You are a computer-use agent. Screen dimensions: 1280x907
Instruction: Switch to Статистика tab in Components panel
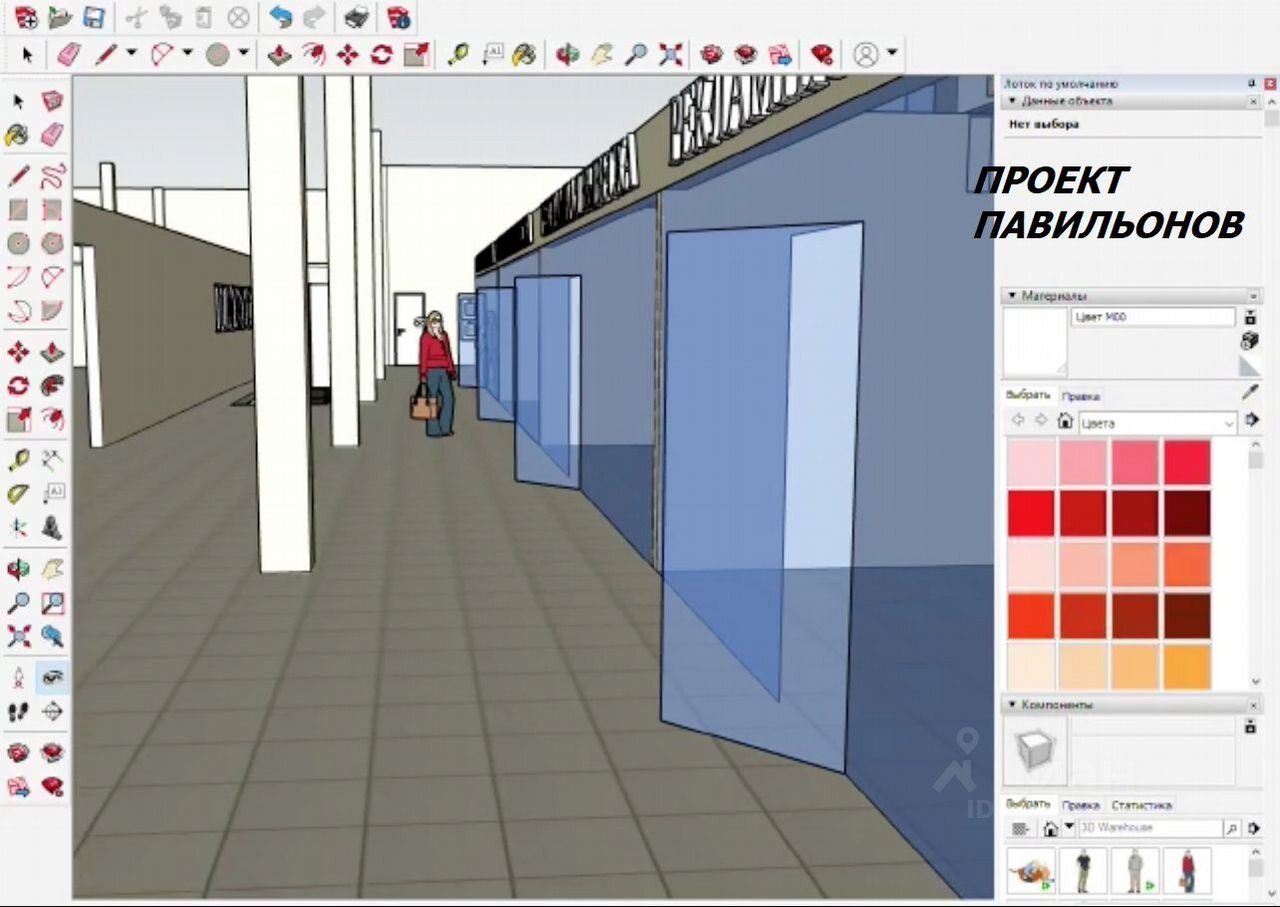pos(1141,805)
